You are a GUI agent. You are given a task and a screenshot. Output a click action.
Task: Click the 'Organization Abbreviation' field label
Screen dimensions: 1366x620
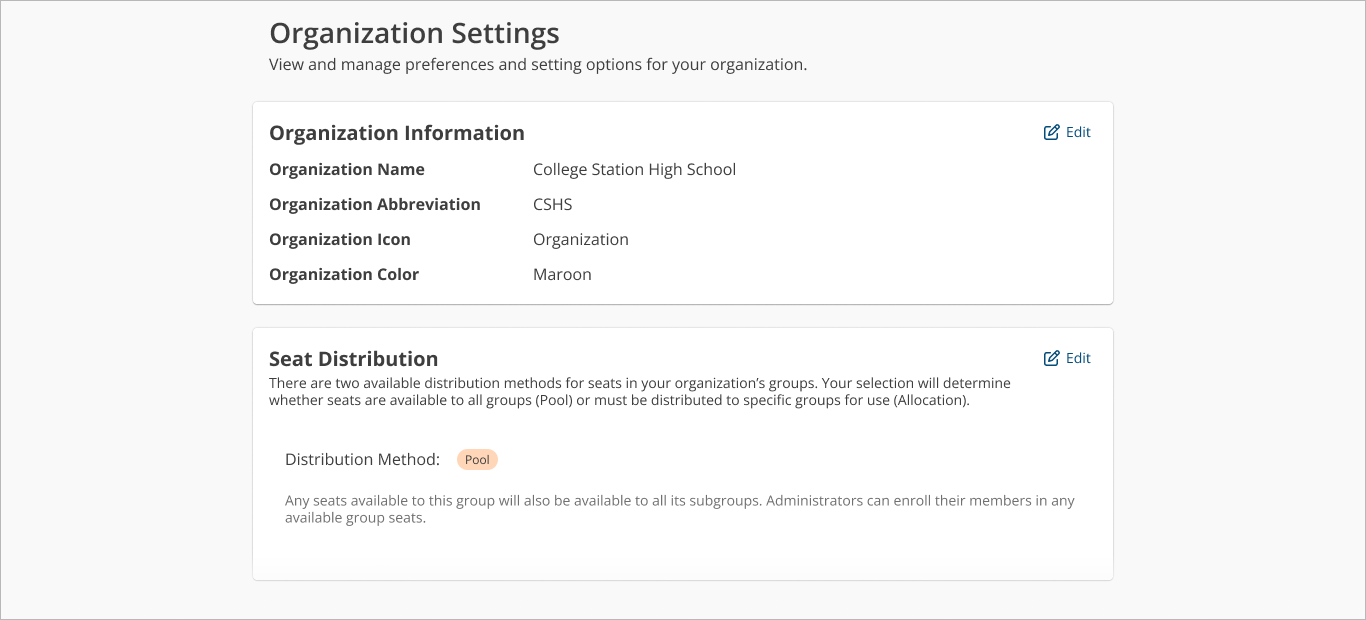tap(374, 204)
